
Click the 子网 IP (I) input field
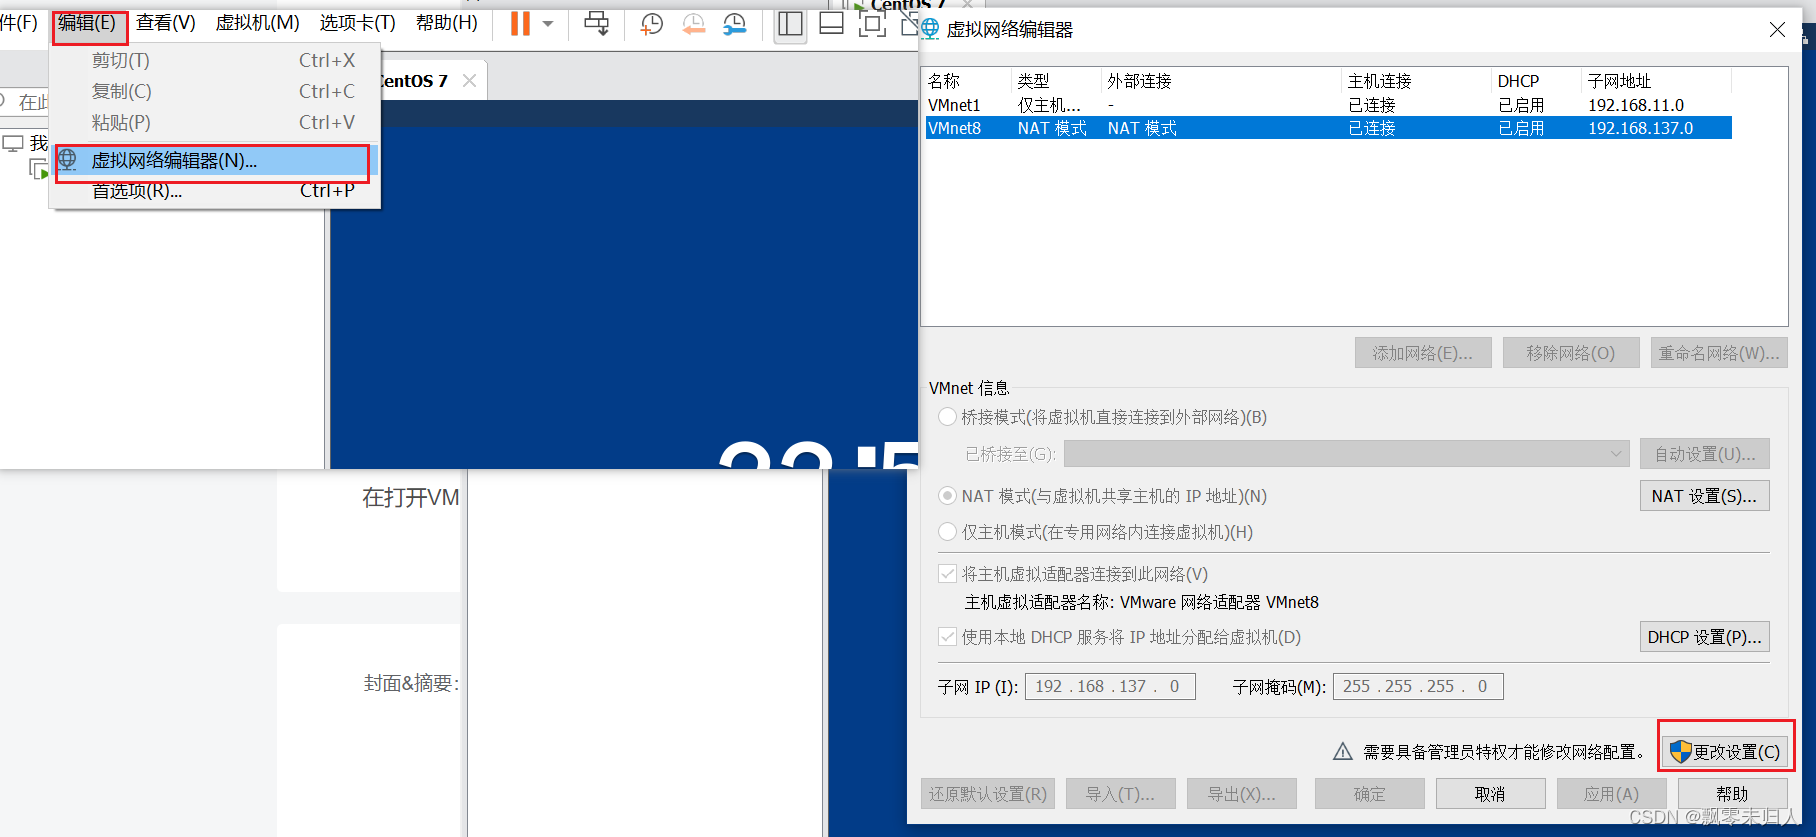pos(1110,686)
